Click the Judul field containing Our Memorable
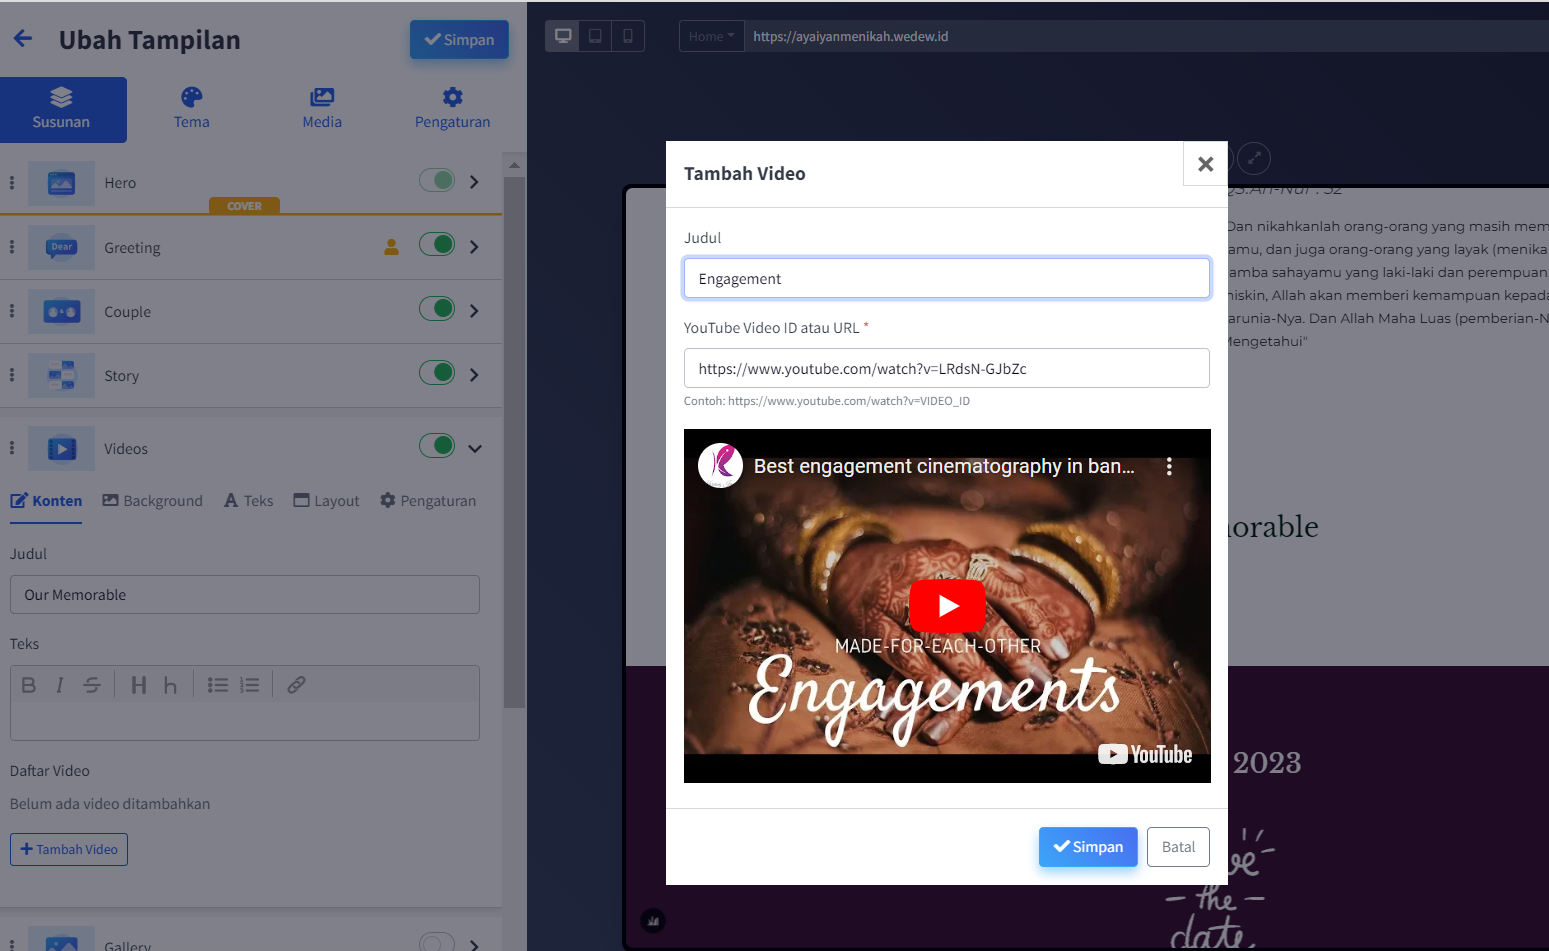 [x=245, y=594]
